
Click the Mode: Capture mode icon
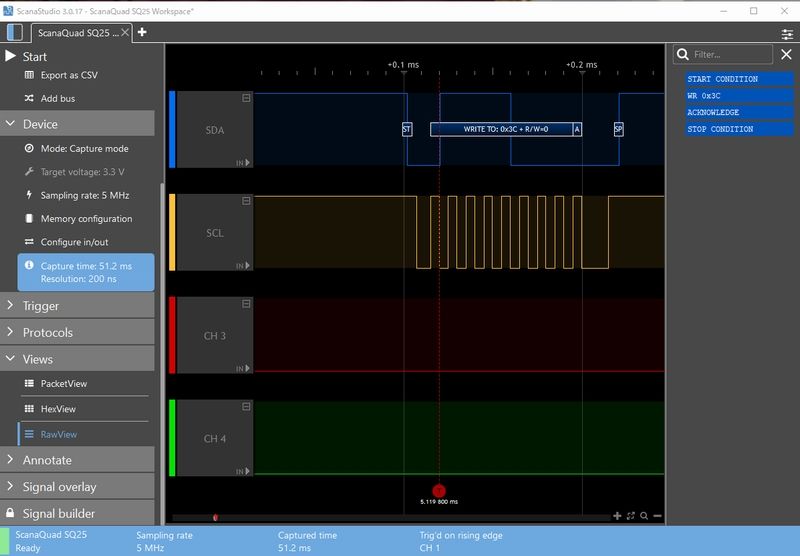[30, 148]
